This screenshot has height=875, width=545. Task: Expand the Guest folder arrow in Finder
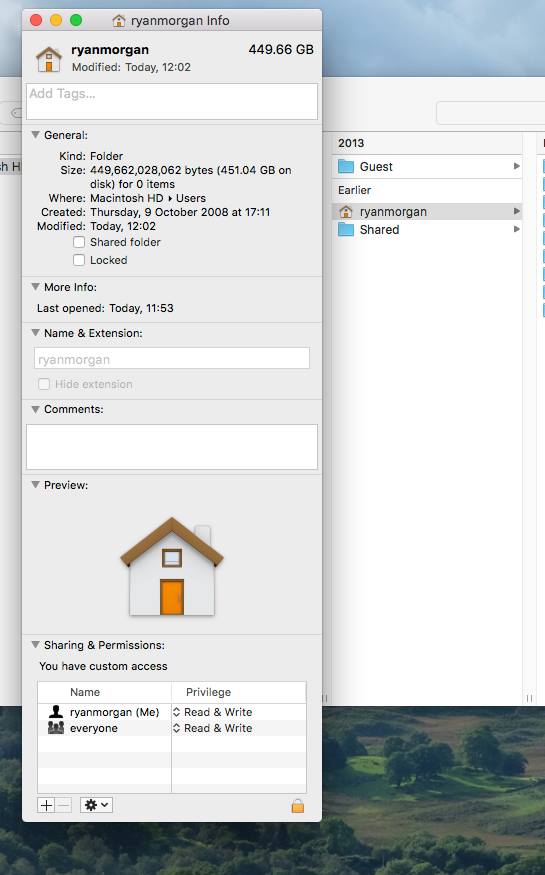517,166
